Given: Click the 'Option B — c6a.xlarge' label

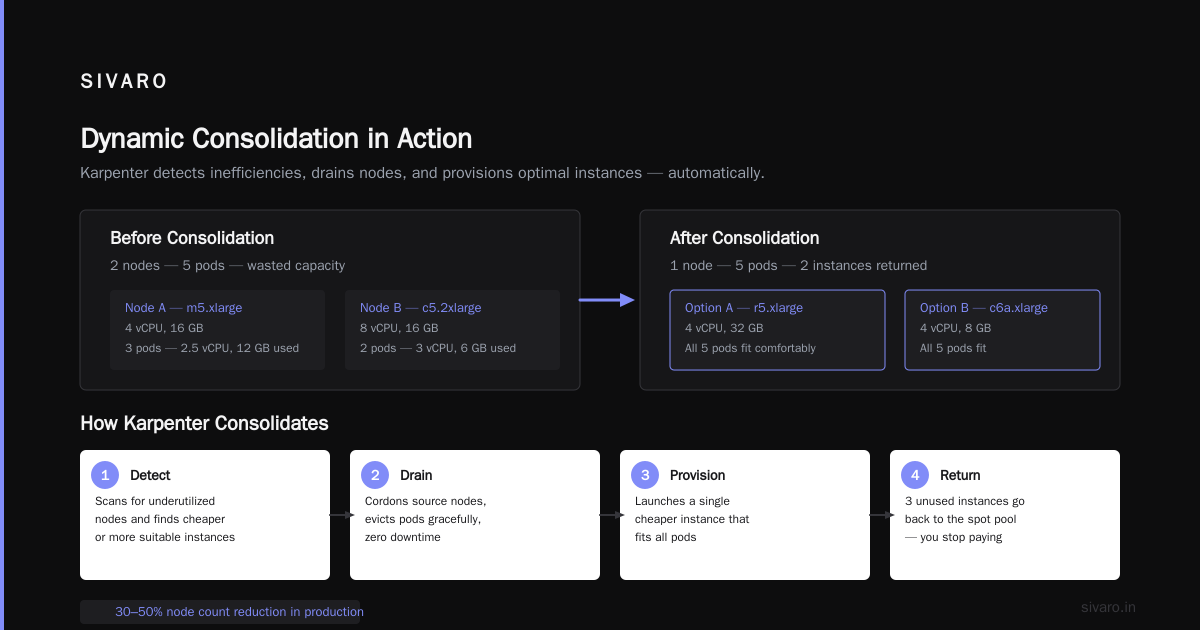Looking at the screenshot, I should click(984, 308).
